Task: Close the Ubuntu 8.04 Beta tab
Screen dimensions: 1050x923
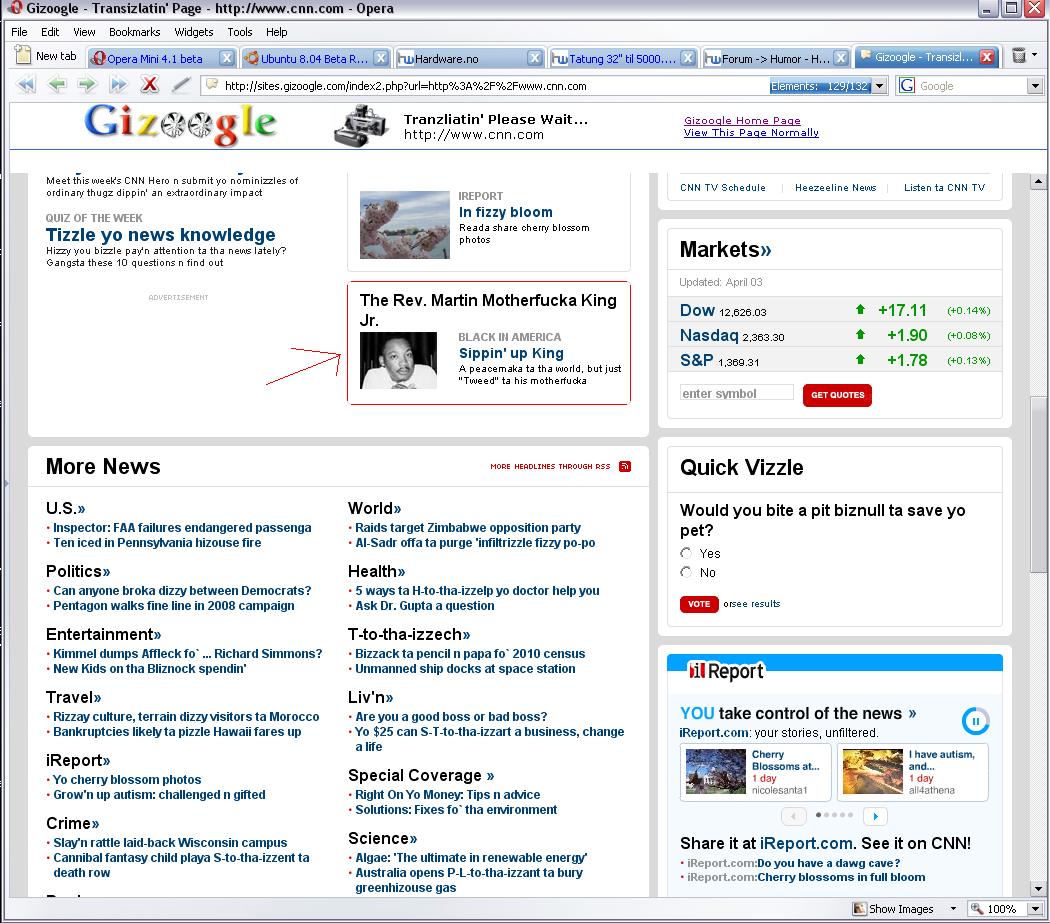Action: (380, 58)
